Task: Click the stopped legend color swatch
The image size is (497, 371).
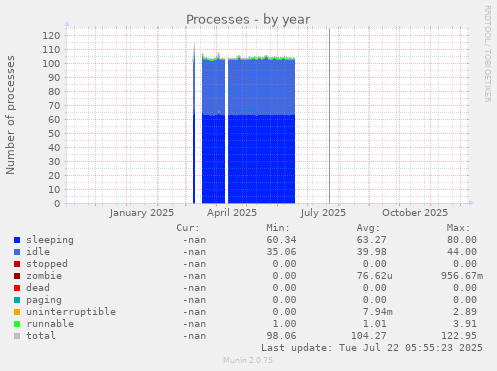Action: pos(17,264)
